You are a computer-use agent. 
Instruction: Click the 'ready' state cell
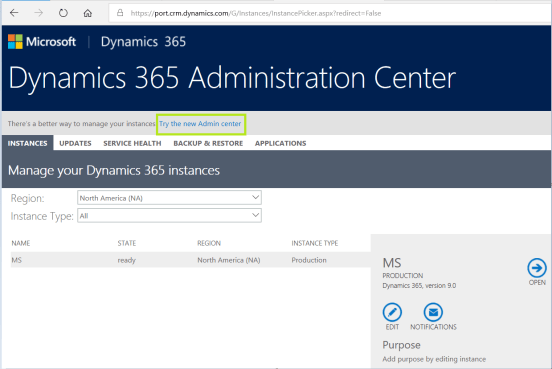click(x=126, y=260)
